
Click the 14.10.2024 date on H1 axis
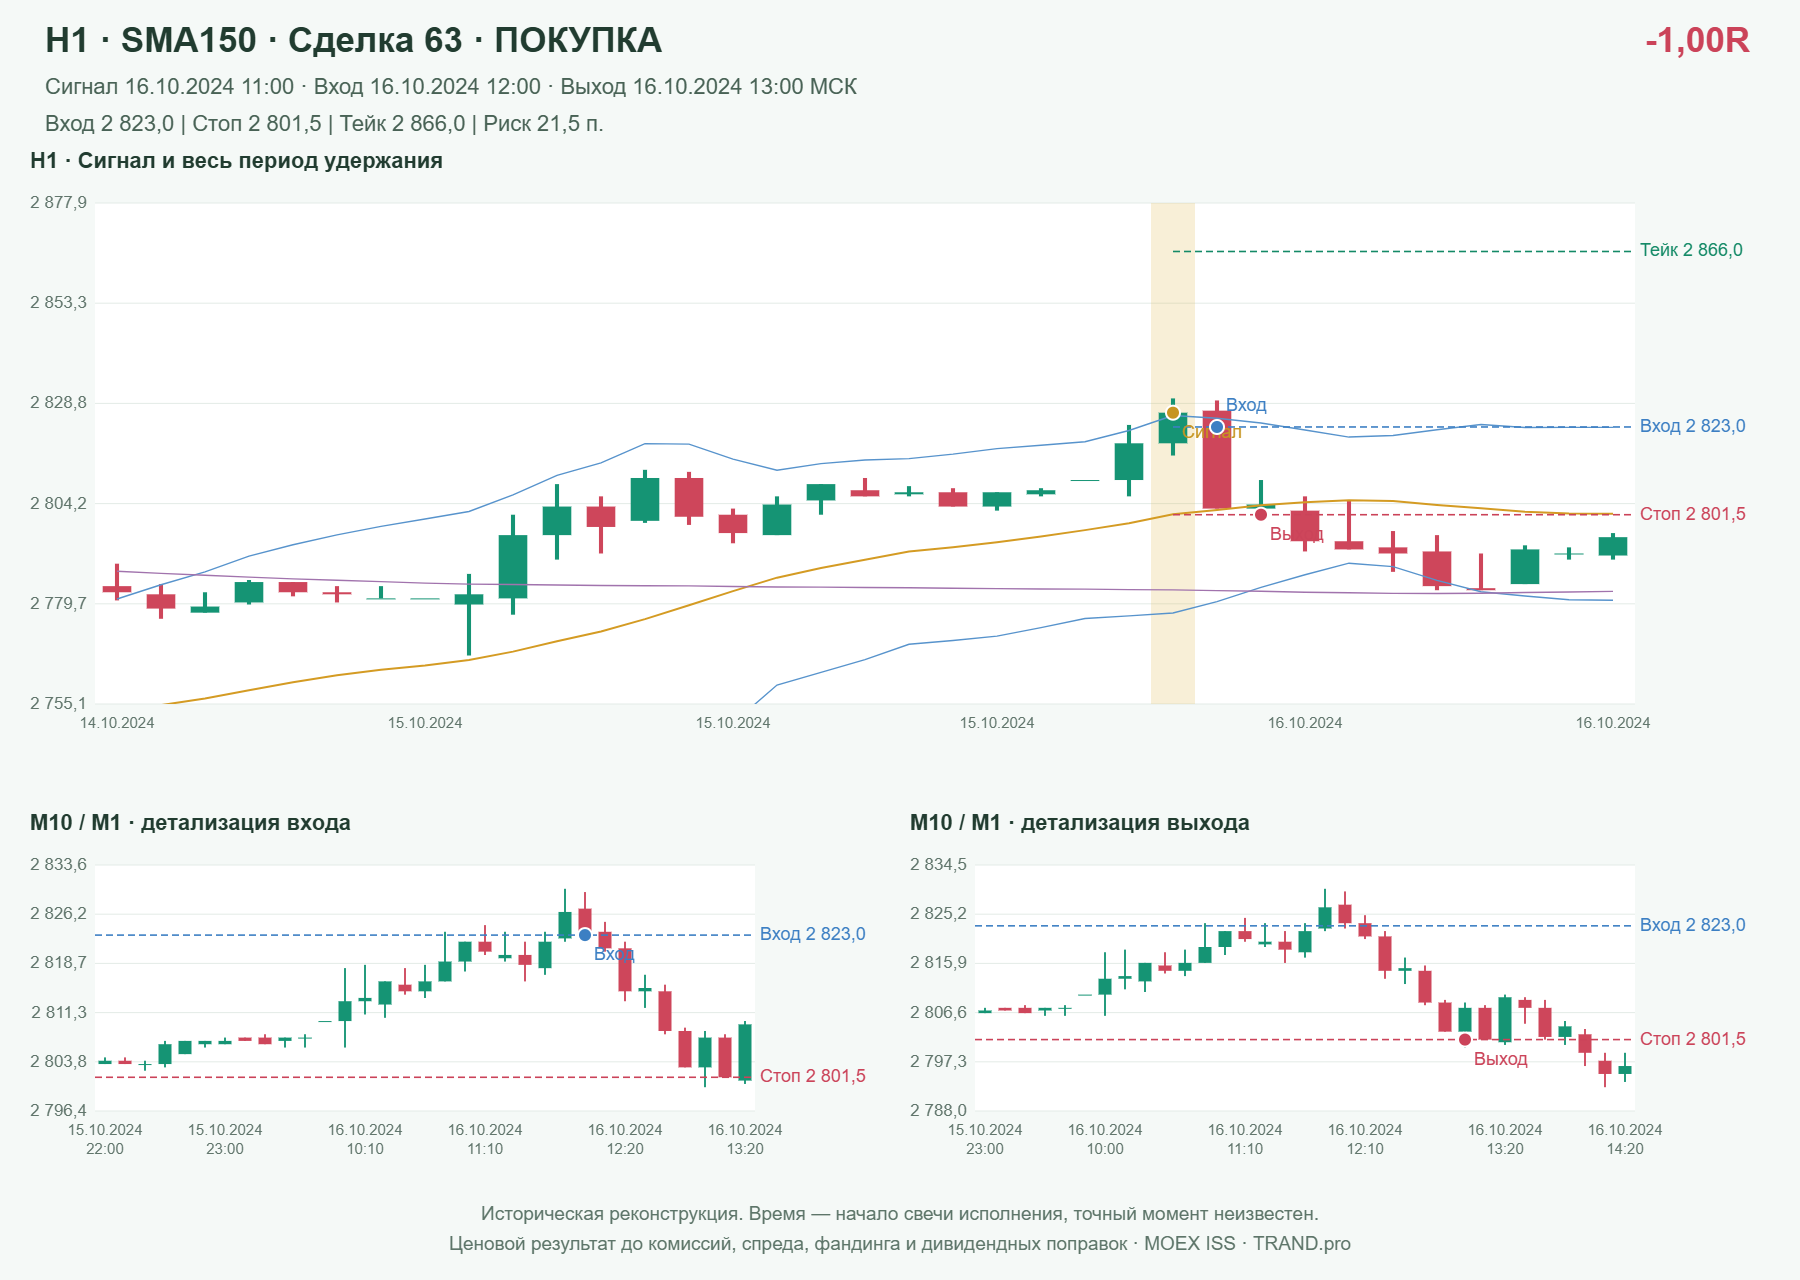[x=117, y=723]
